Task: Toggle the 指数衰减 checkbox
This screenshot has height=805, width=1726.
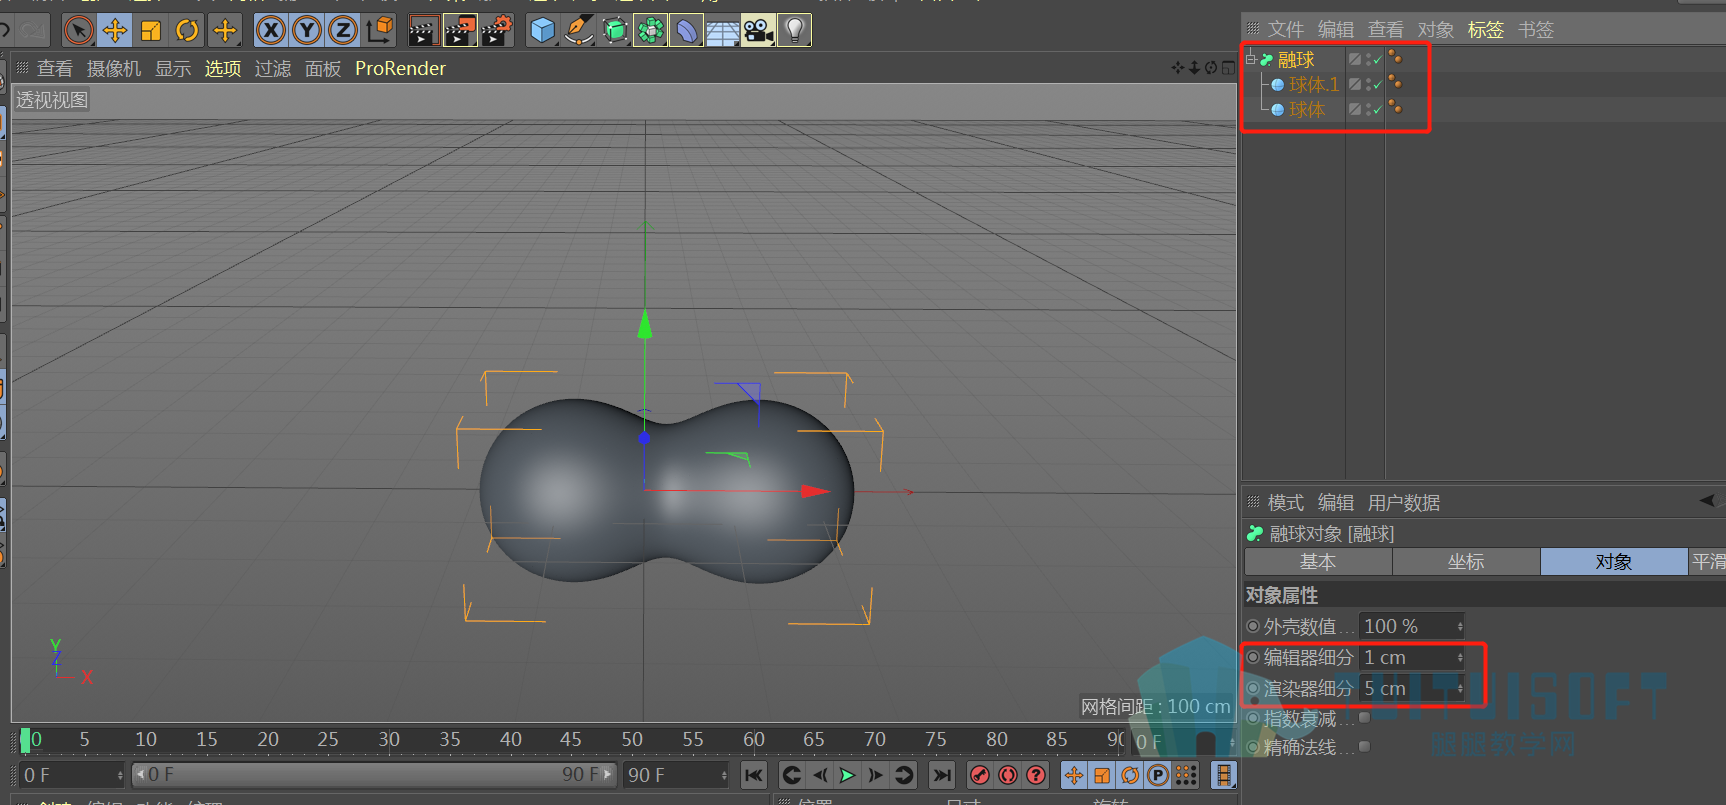Action: (x=1364, y=717)
